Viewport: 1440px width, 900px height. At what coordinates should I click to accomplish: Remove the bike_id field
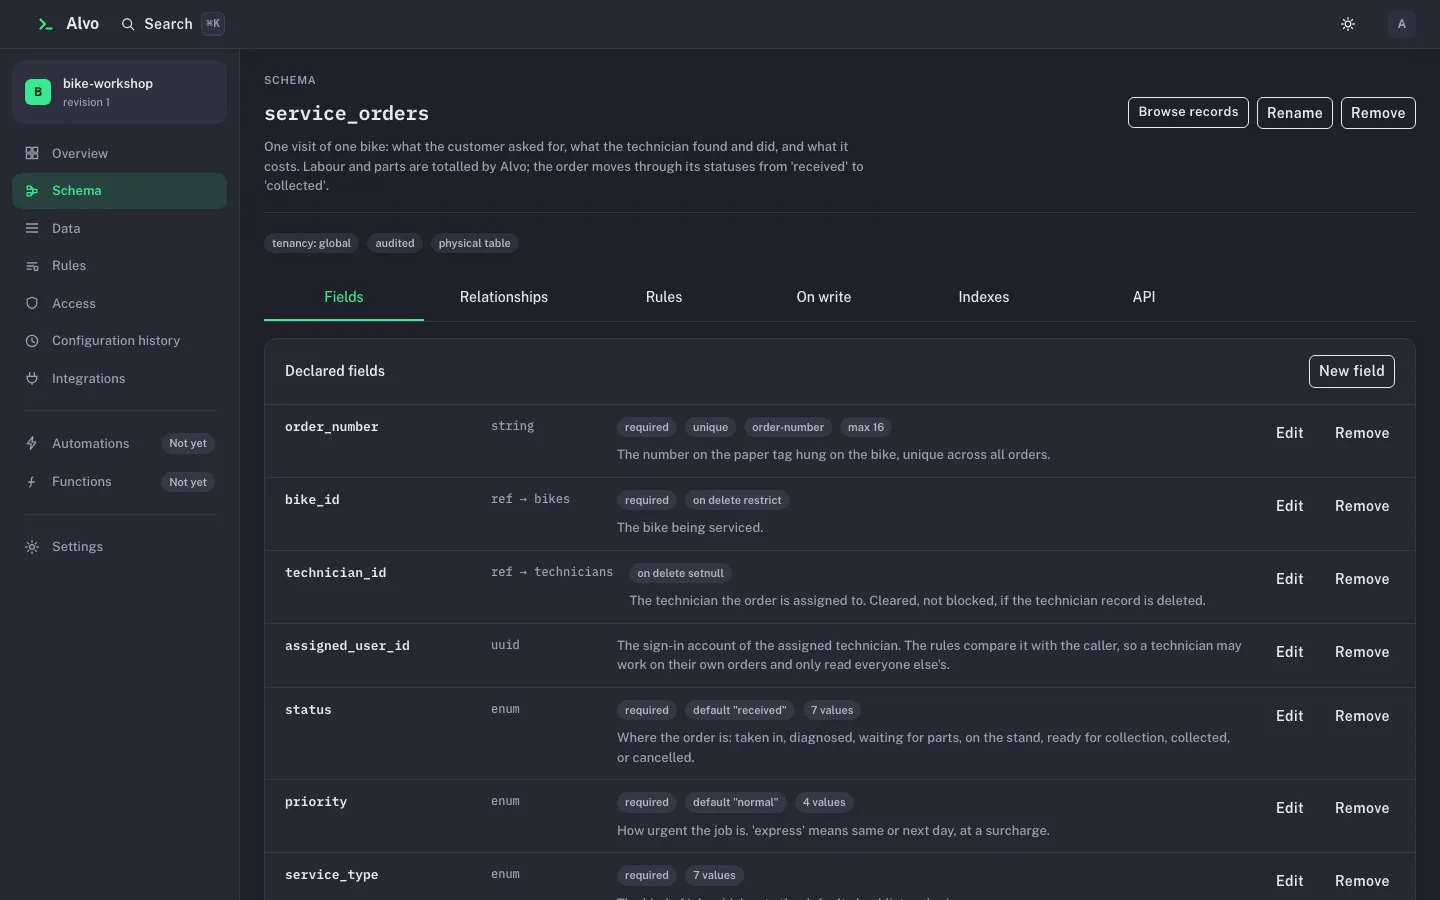point(1362,506)
